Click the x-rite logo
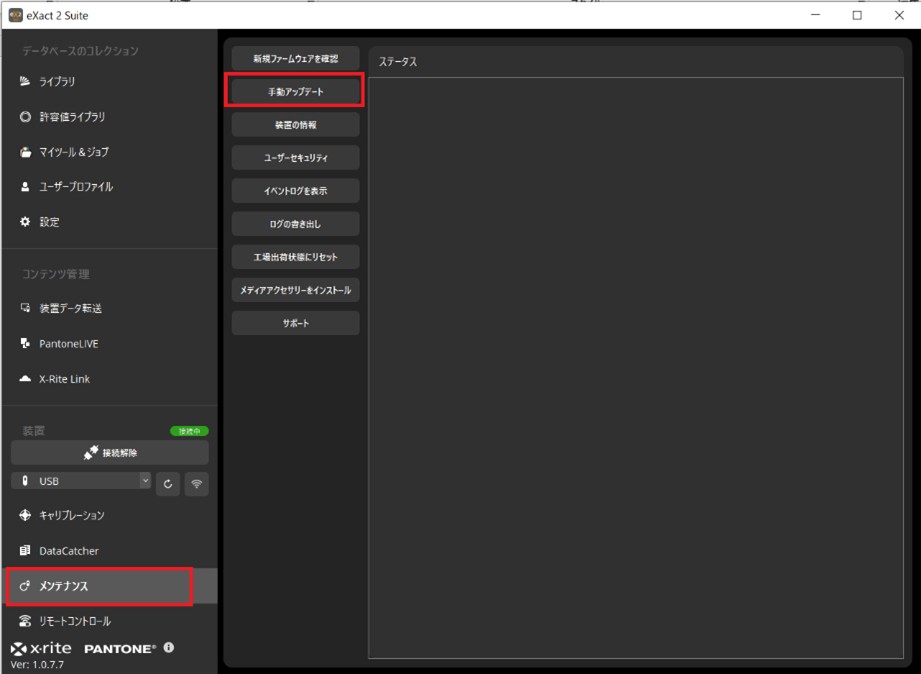Viewport: 921px width, 674px height. tap(41, 648)
